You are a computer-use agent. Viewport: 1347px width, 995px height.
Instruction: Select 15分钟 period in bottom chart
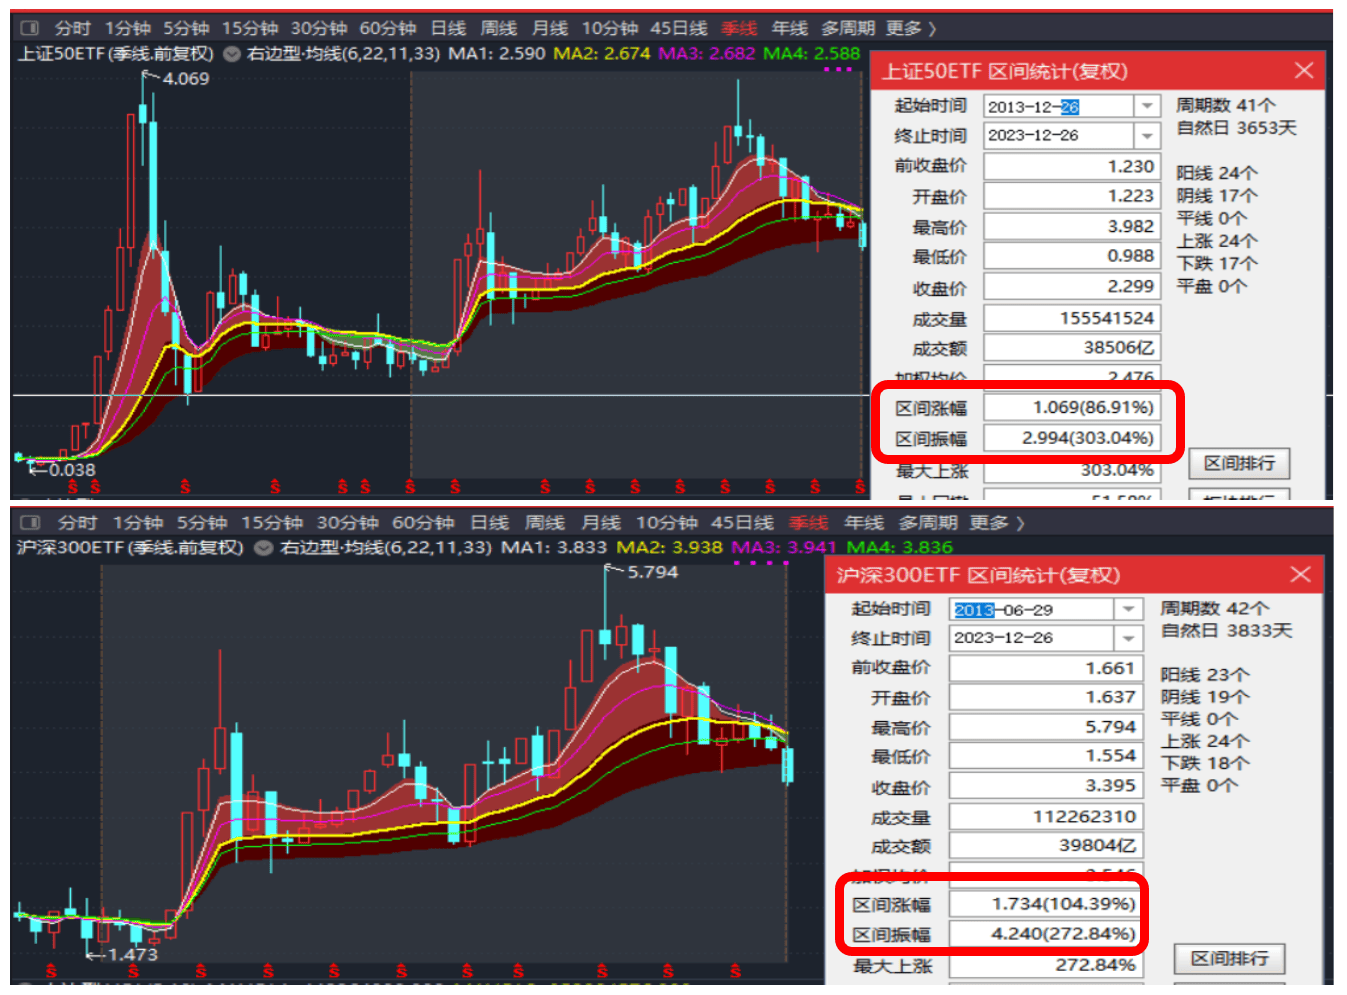tap(271, 522)
